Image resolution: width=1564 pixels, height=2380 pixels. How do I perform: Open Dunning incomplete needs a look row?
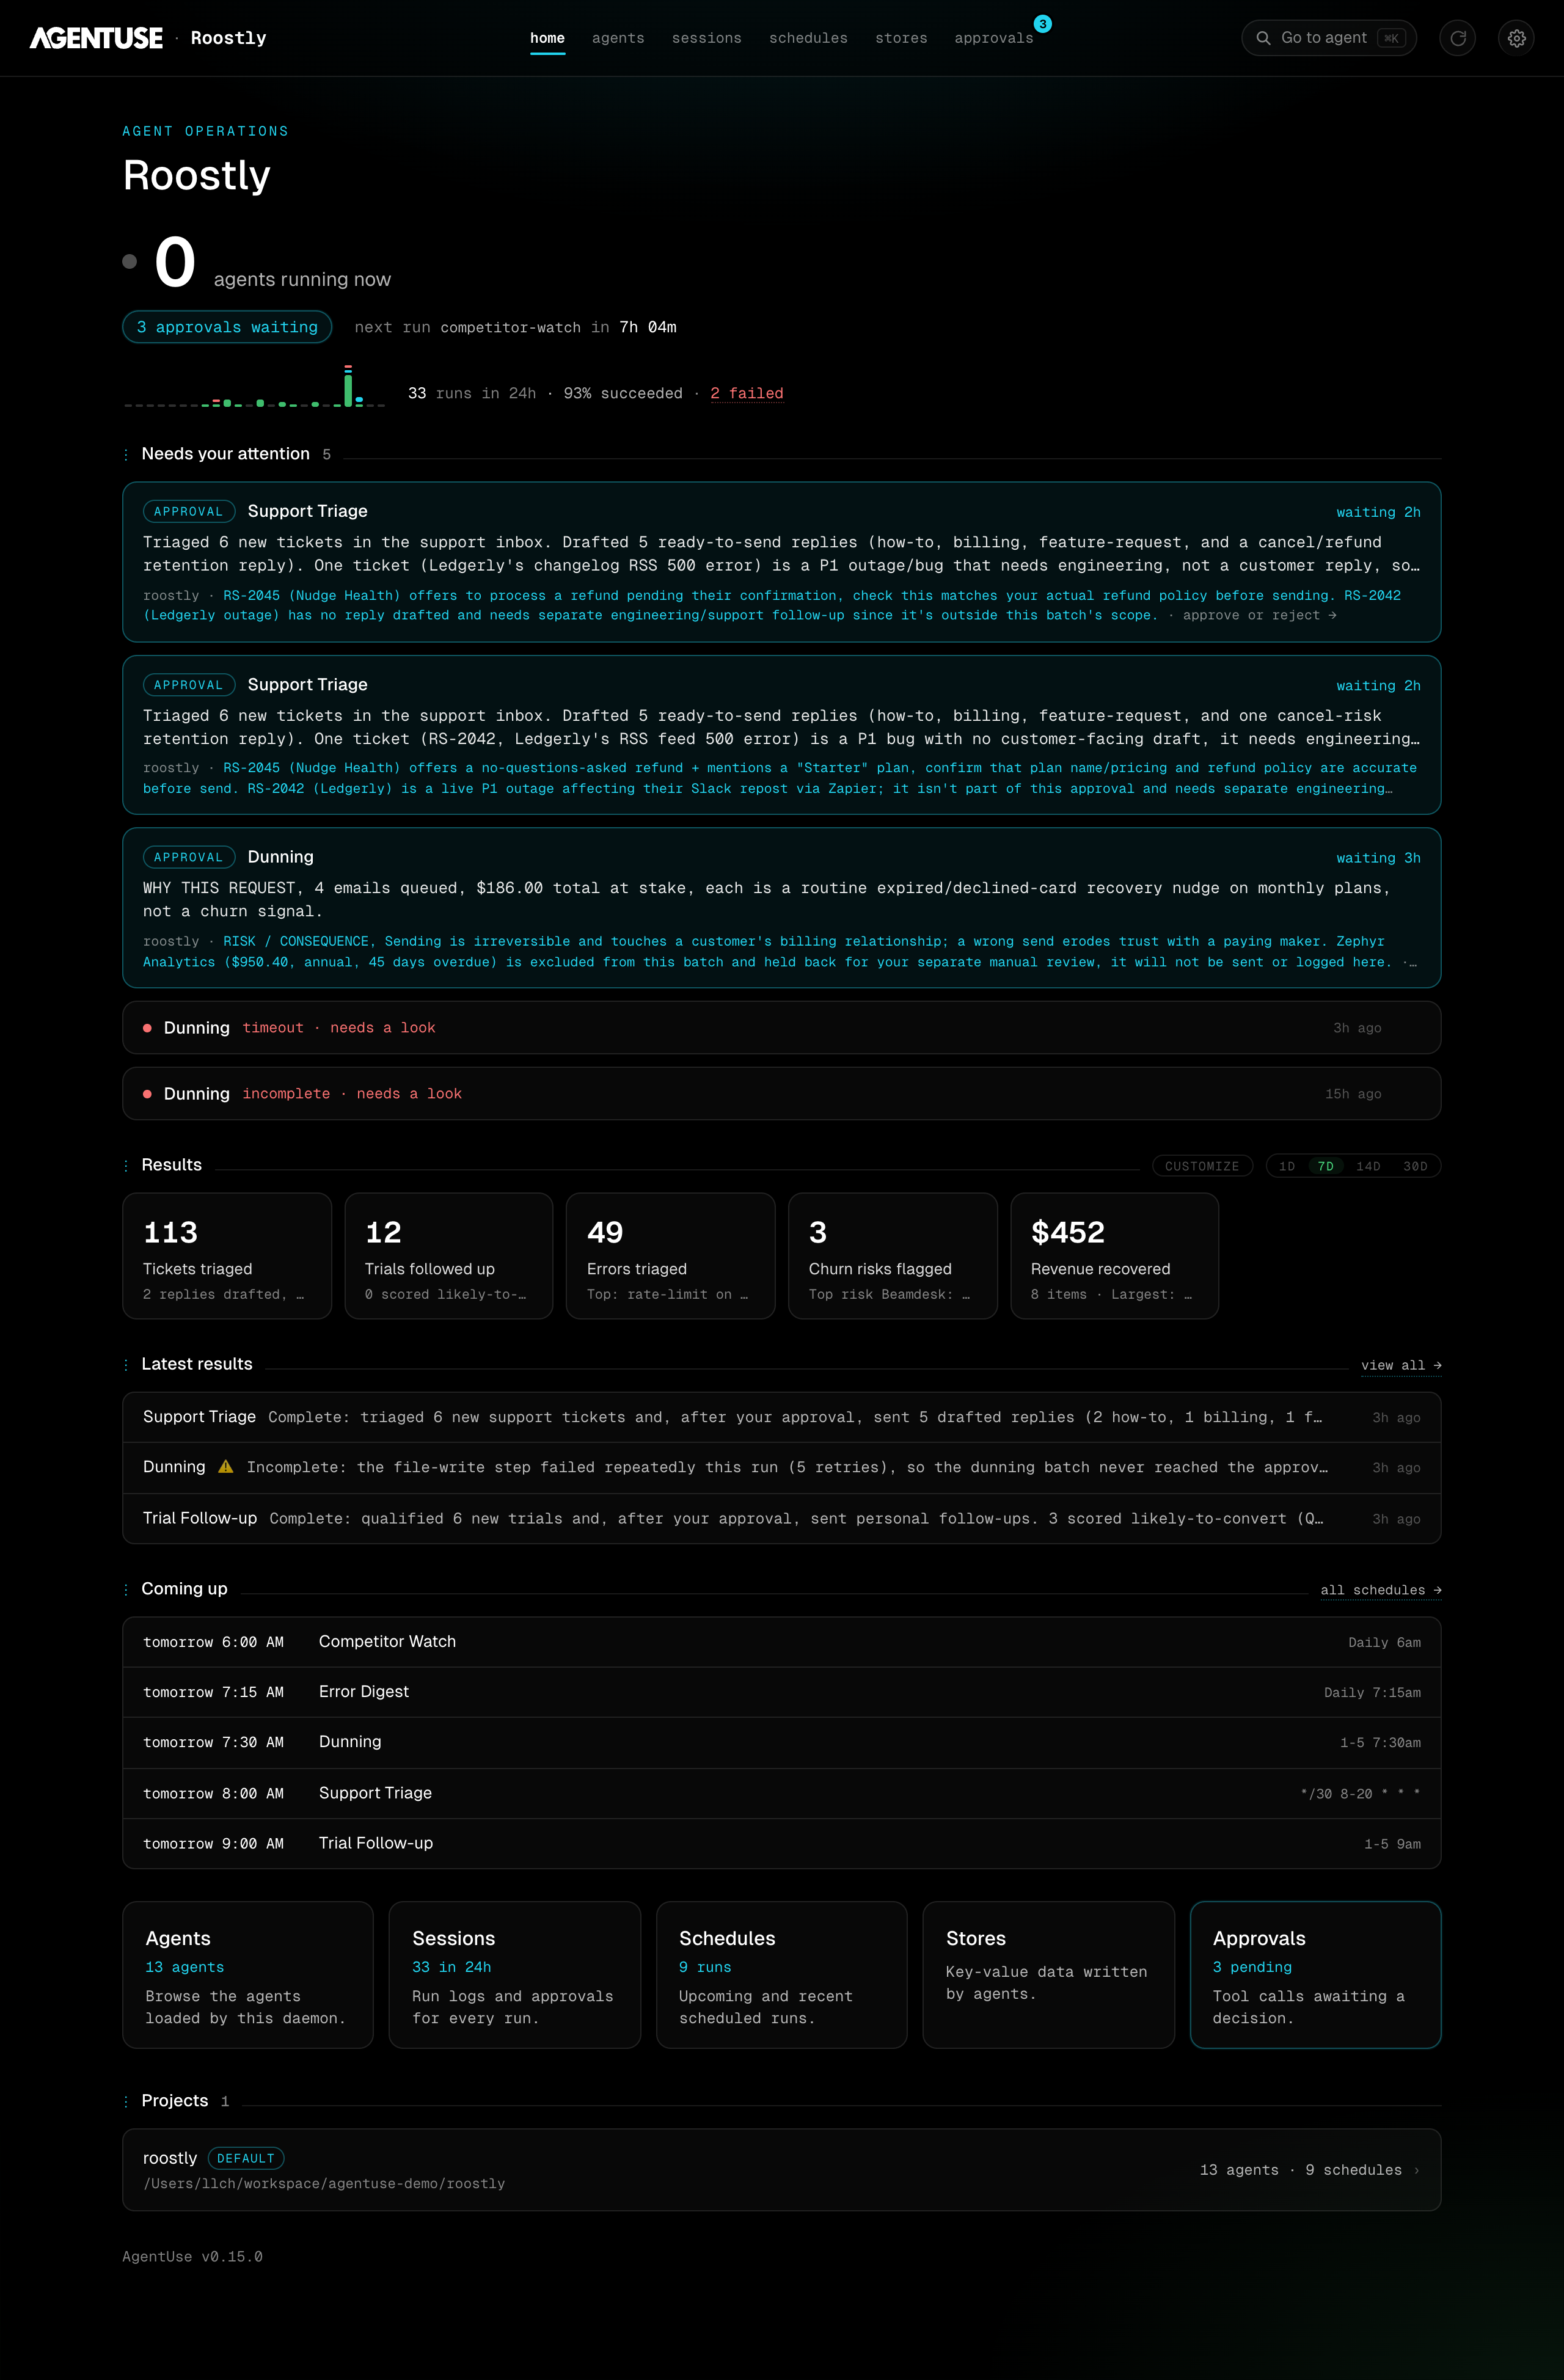coord(781,1094)
